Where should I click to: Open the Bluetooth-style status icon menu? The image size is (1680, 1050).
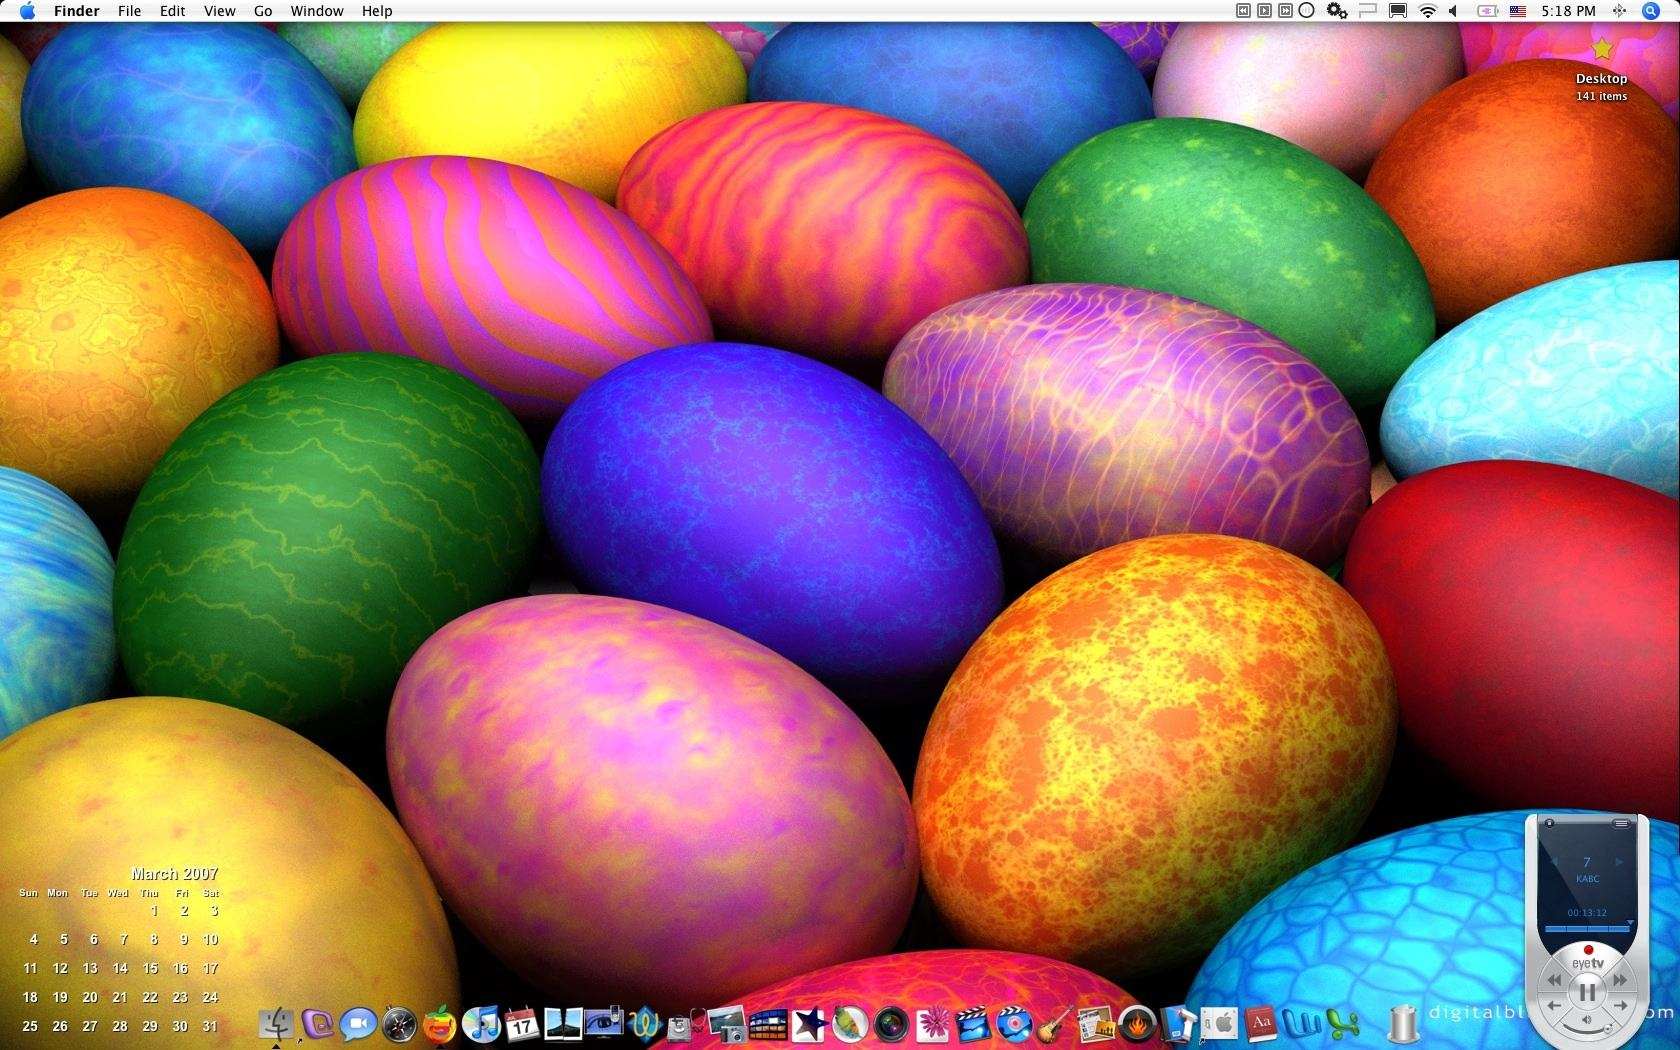1619,11
